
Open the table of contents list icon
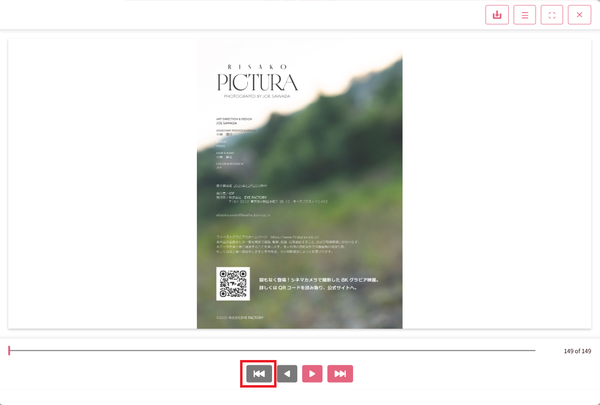pos(524,16)
